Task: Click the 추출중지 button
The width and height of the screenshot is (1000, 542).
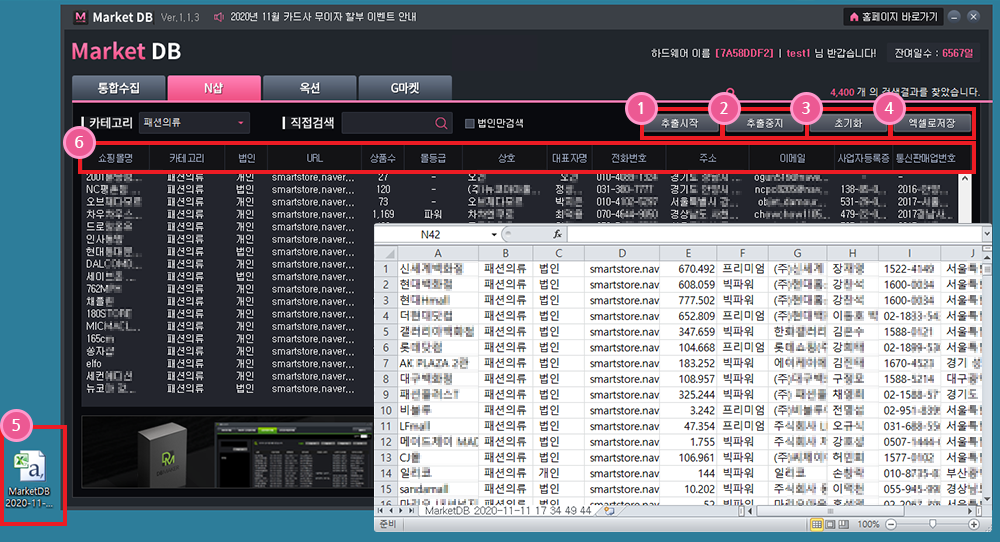Action: pos(764,123)
